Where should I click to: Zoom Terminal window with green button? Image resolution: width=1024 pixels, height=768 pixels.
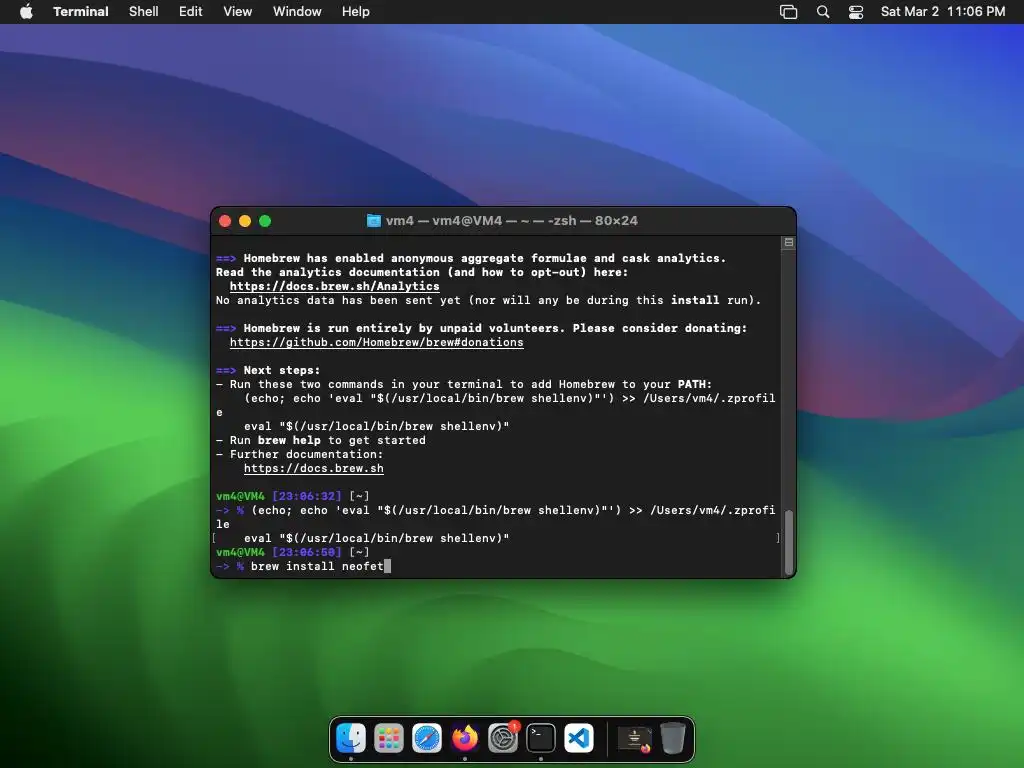click(x=265, y=221)
